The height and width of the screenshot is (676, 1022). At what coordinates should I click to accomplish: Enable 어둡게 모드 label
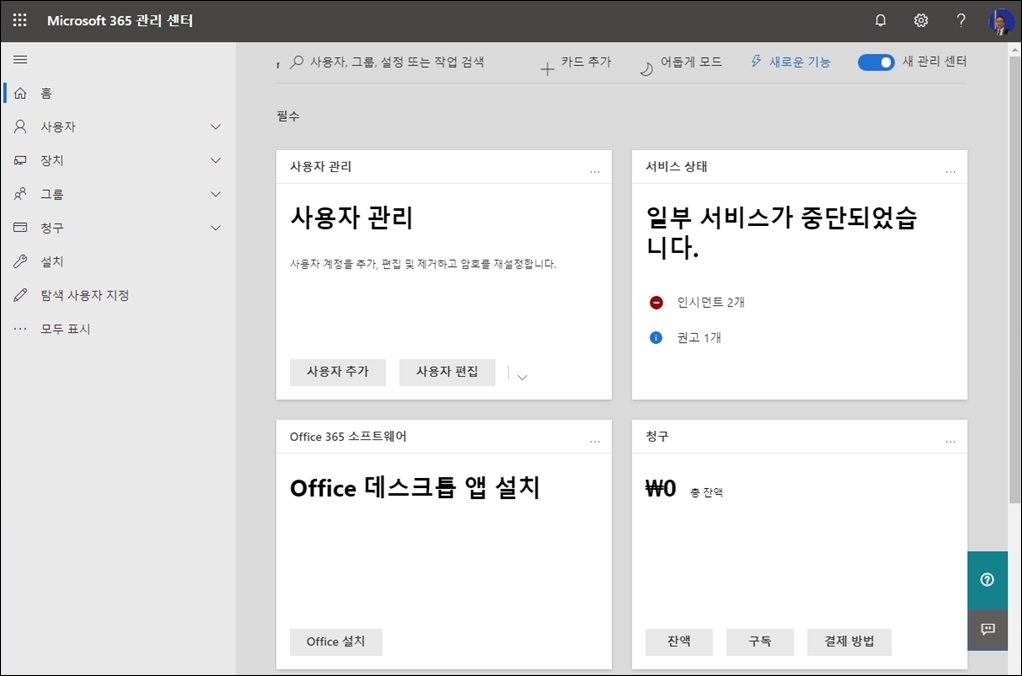[x=691, y=62]
